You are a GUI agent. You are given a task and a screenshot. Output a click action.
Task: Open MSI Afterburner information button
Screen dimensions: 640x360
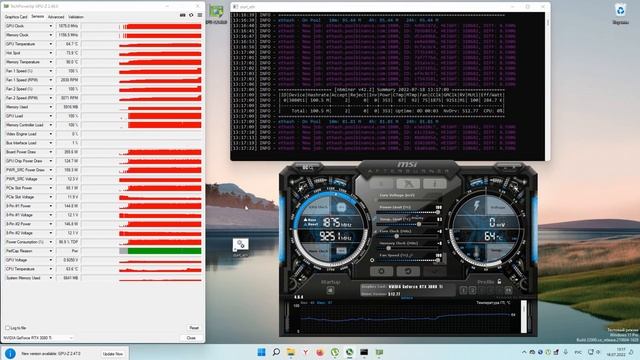point(434,184)
